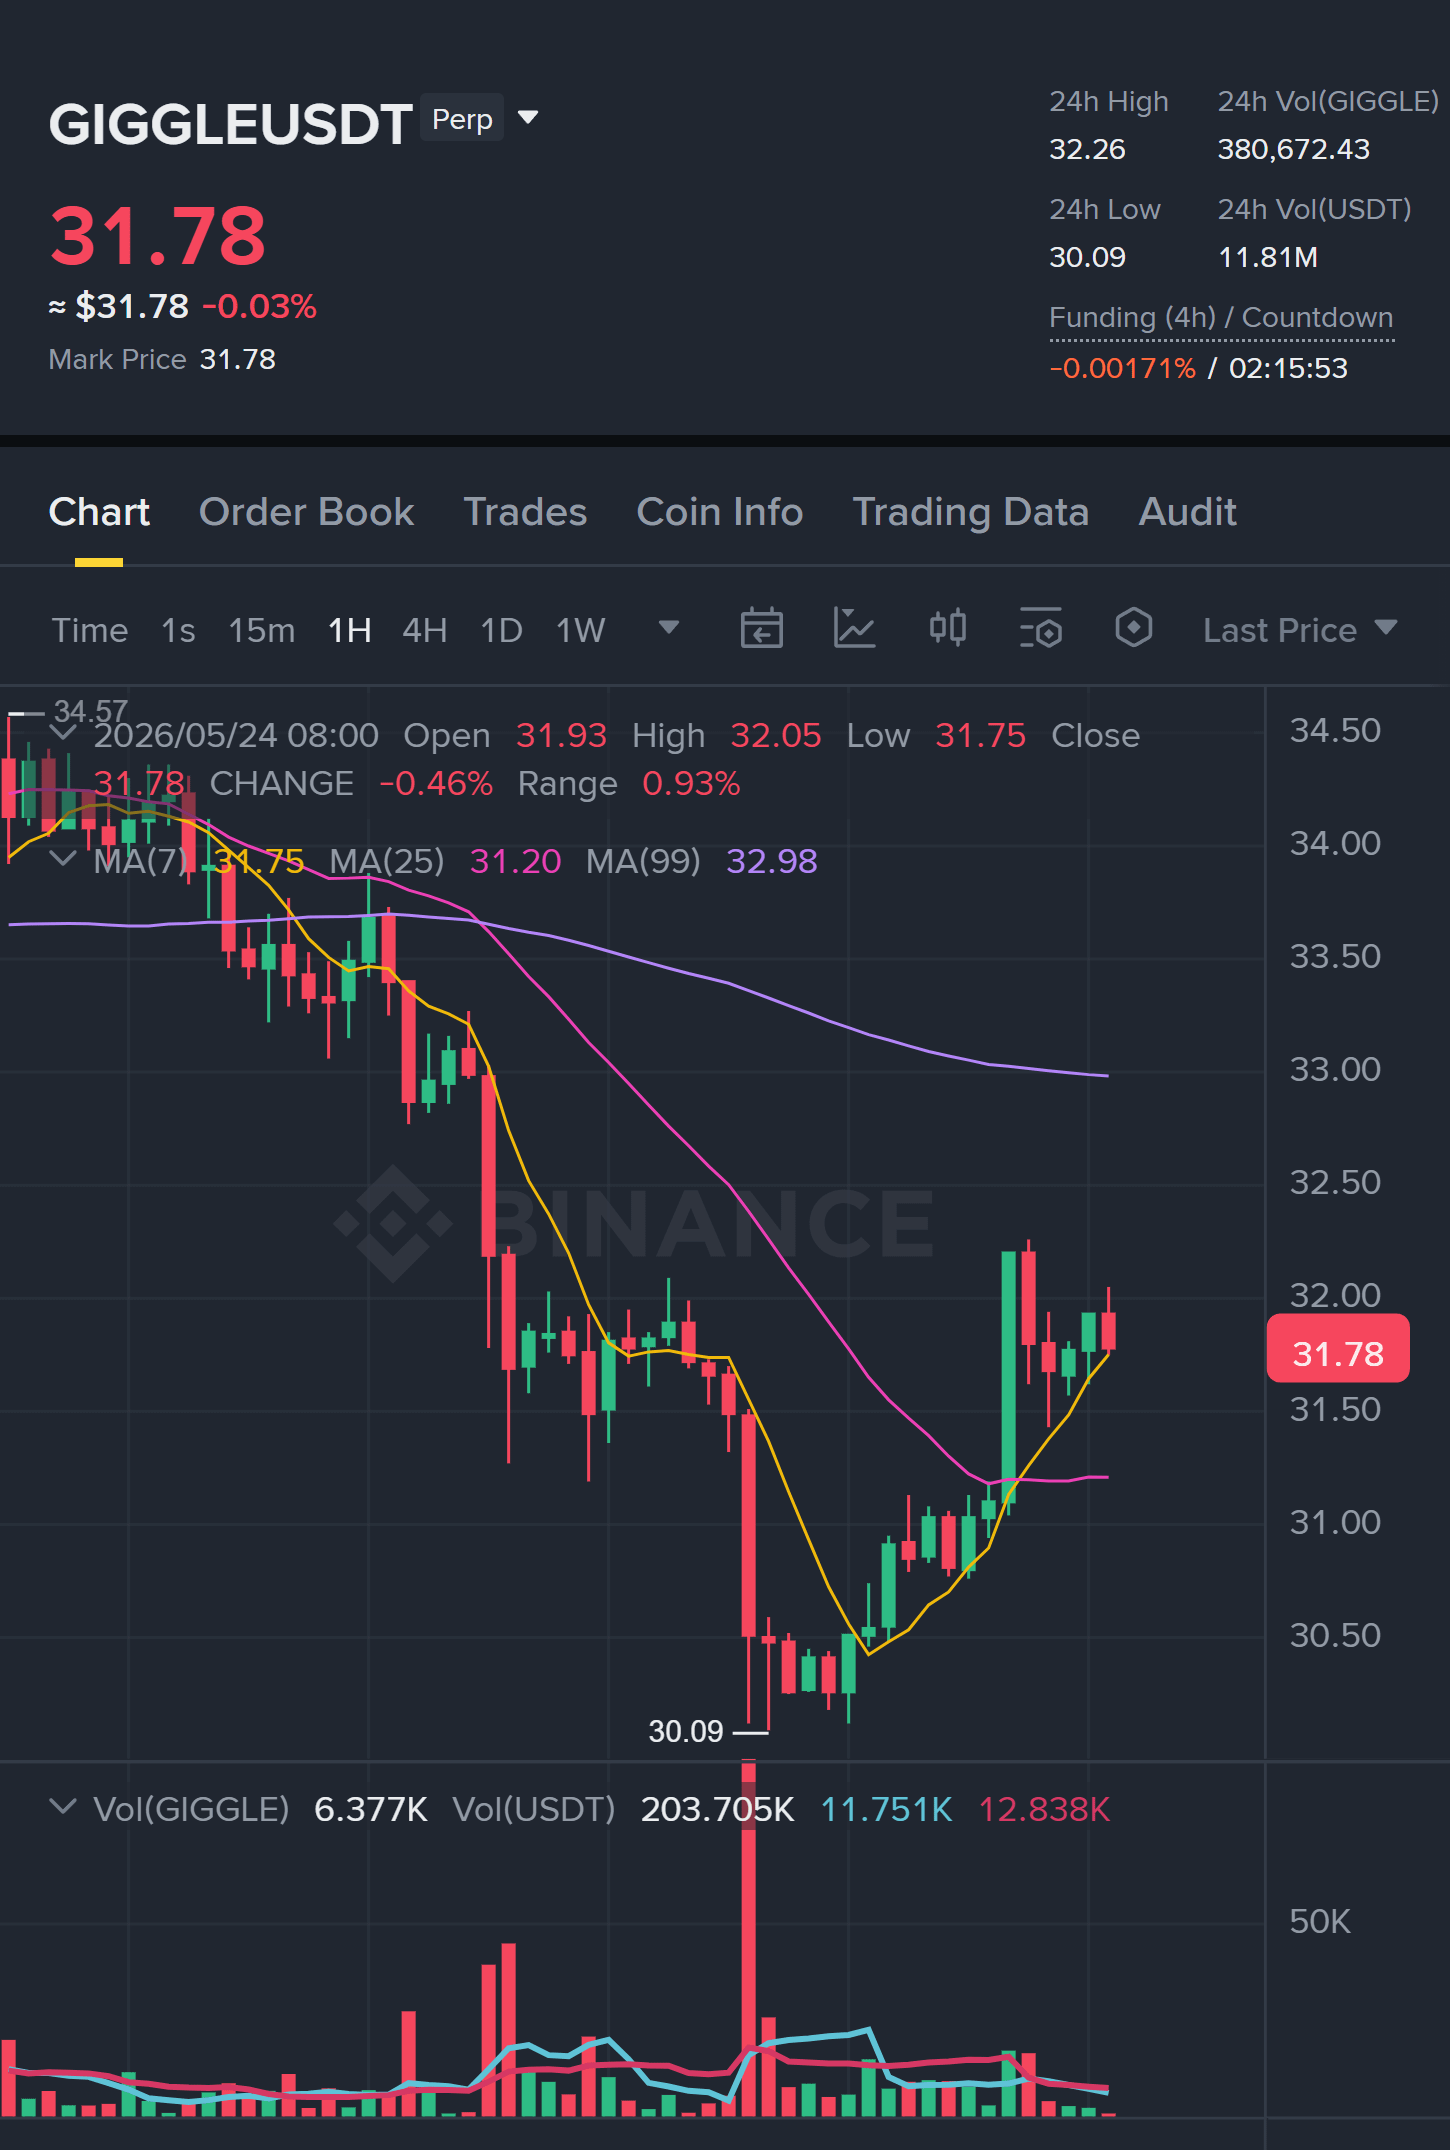
Task: Switch to Order Book tab
Action: coord(306,512)
